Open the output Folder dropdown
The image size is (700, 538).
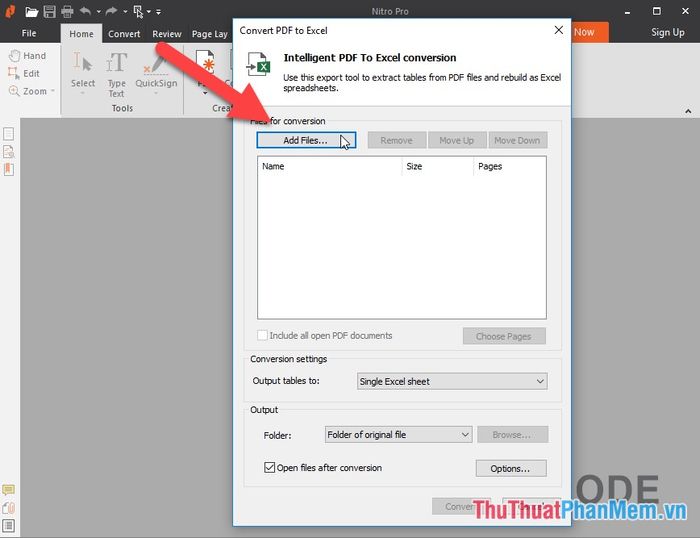pyautogui.click(x=398, y=434)
